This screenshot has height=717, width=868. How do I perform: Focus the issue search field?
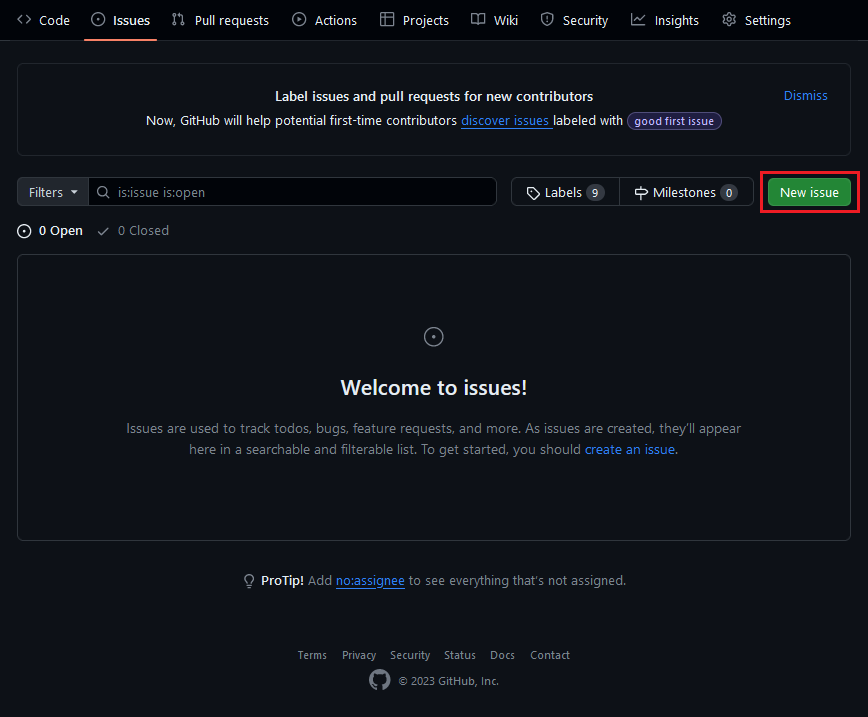click(x=292, y=192)
